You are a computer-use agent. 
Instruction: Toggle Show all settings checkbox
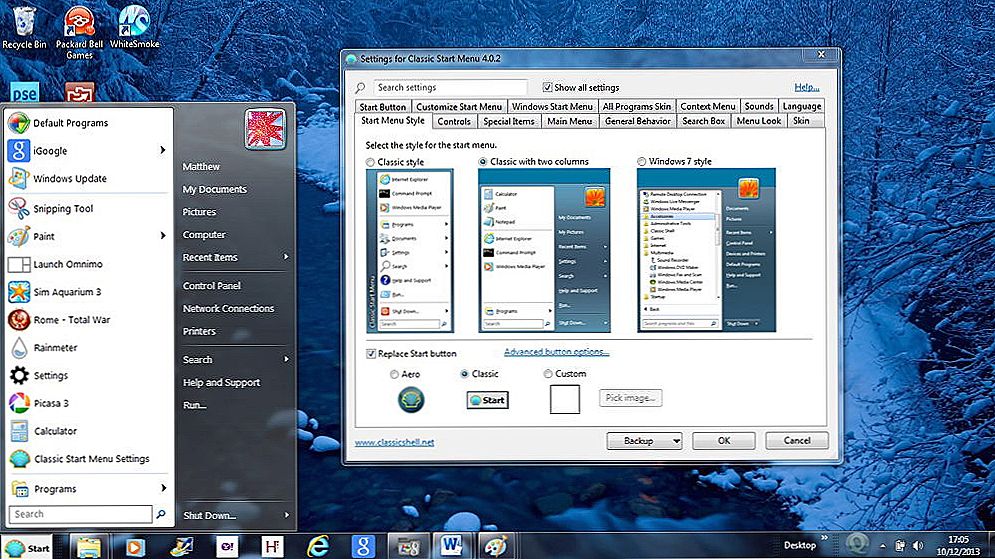(x=547, y=87)
